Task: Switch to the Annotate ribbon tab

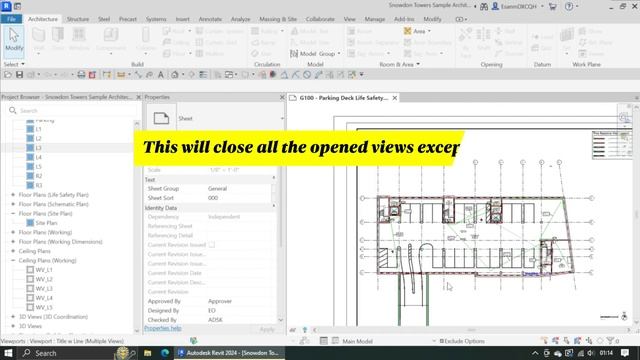Action: point(210,19)
